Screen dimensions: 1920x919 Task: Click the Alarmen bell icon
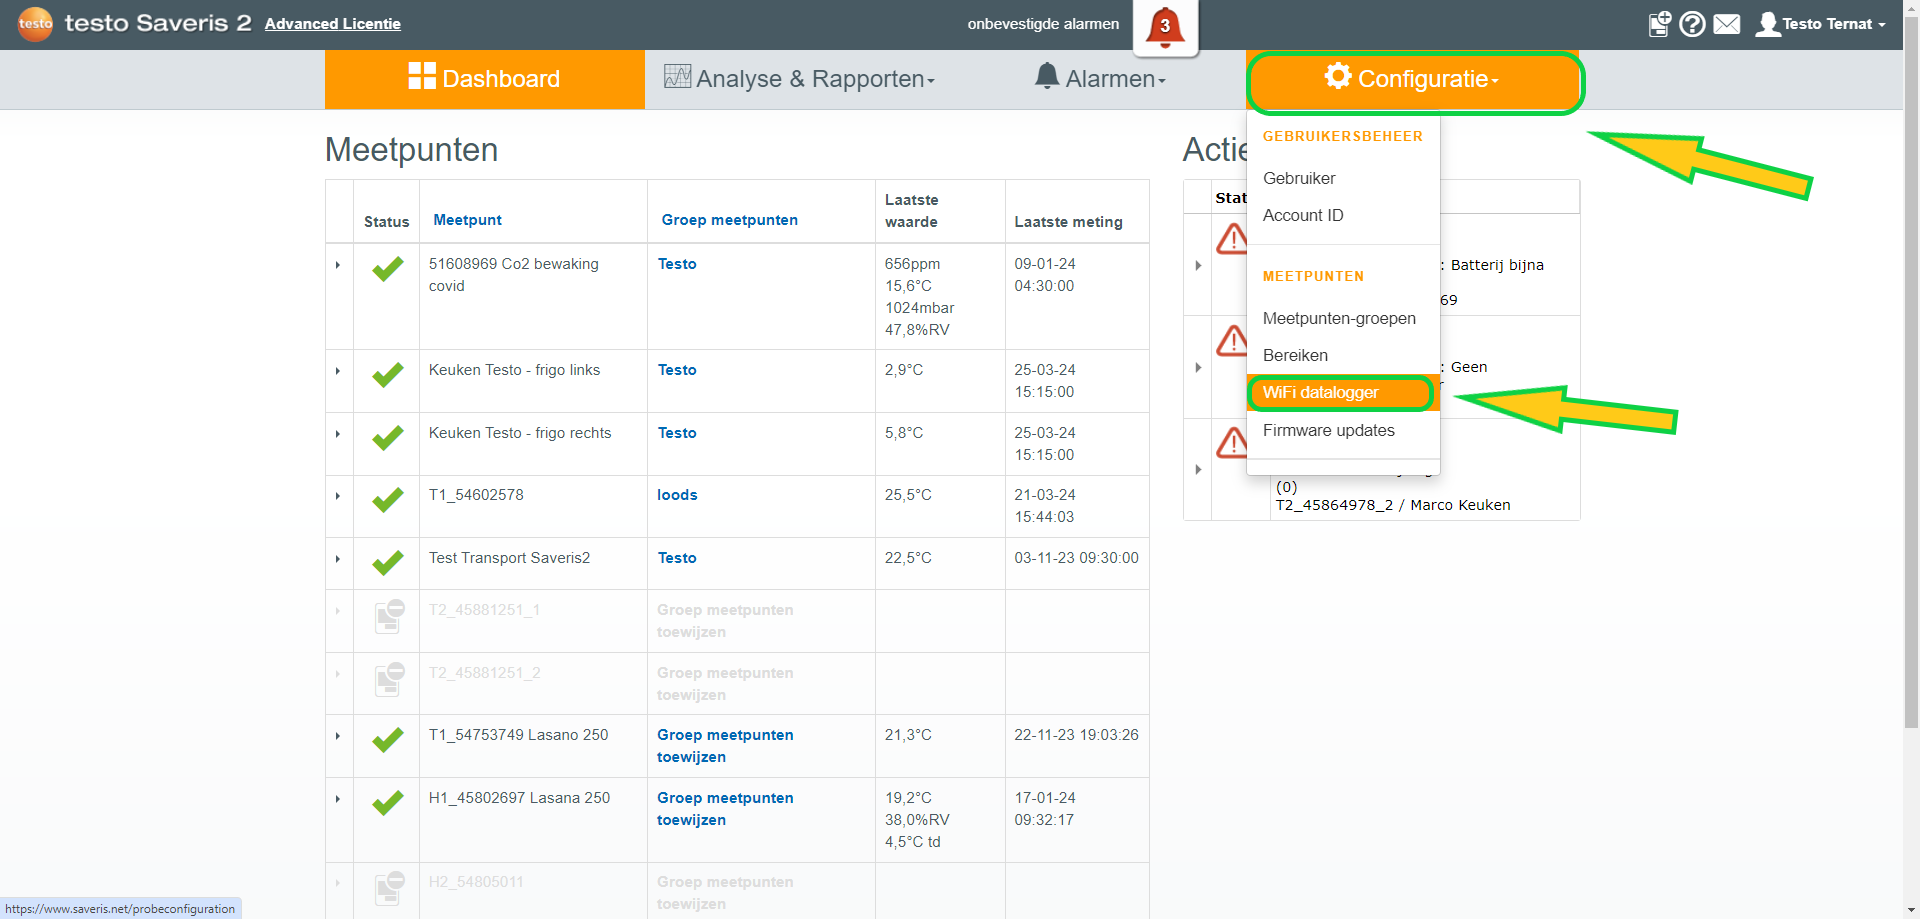coord(1047,76)
